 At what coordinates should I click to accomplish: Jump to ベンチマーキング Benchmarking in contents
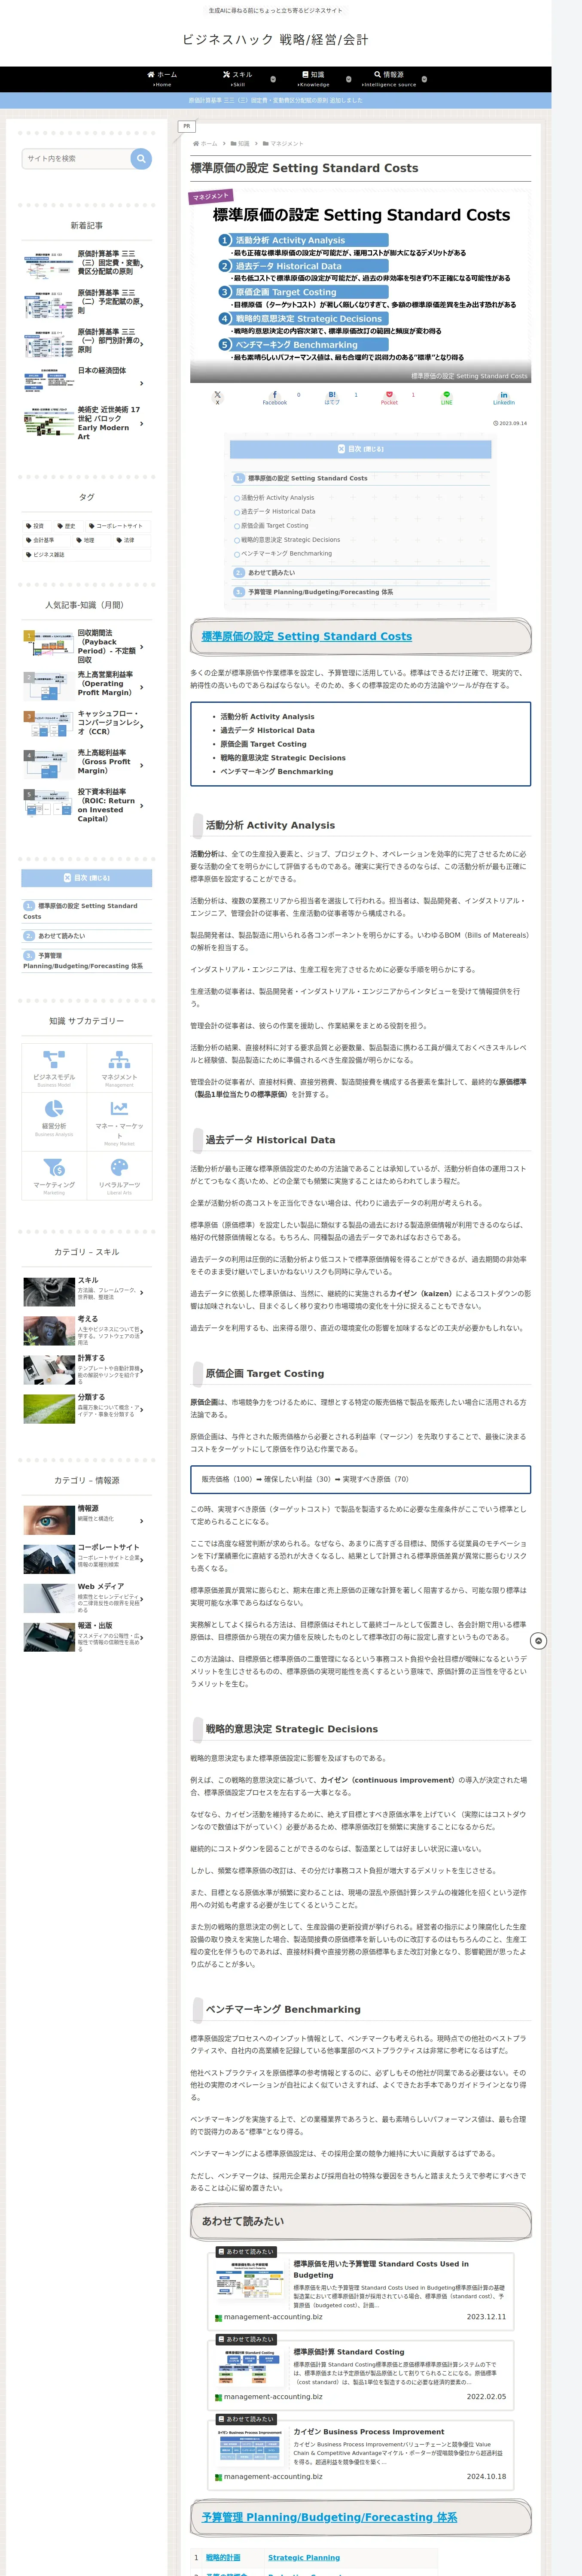click(286, 553)
